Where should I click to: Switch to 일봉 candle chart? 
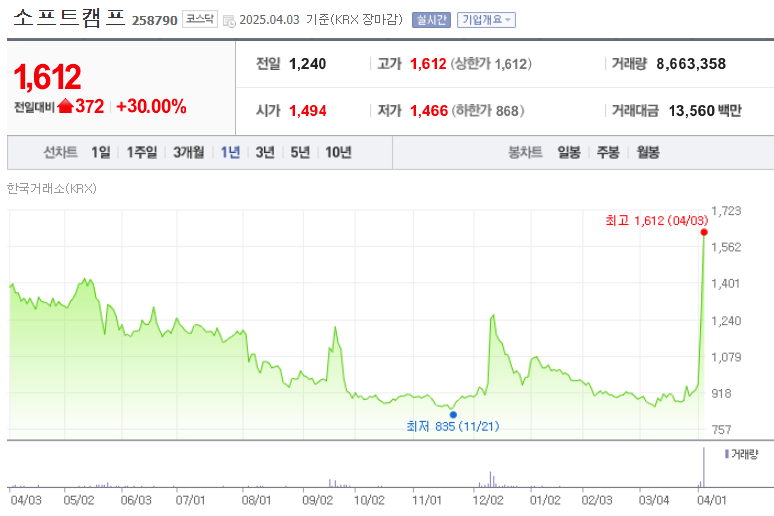tap(569, 152)
